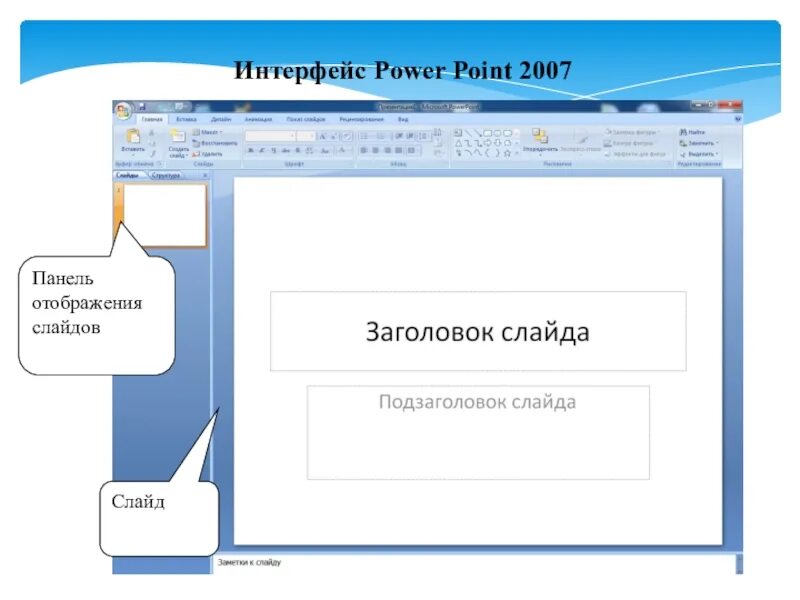This screenshot has height=600, width=800.
Task: Expand shapes gallery with More arrow
Action: pos(517,153)
